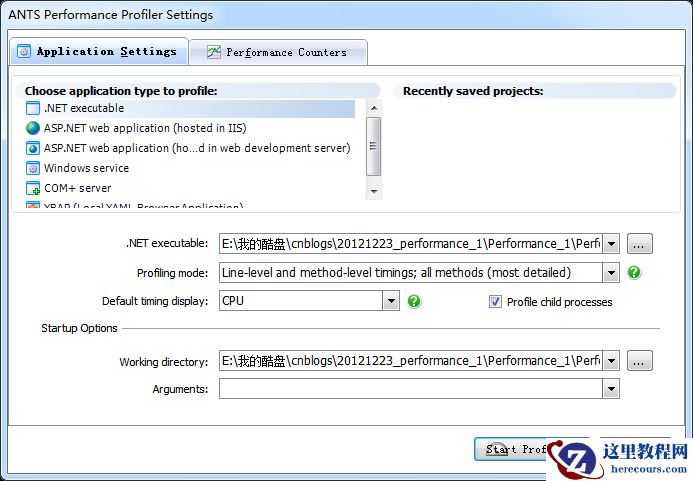Click the application type list scroll down arrow

click(374, 192)
